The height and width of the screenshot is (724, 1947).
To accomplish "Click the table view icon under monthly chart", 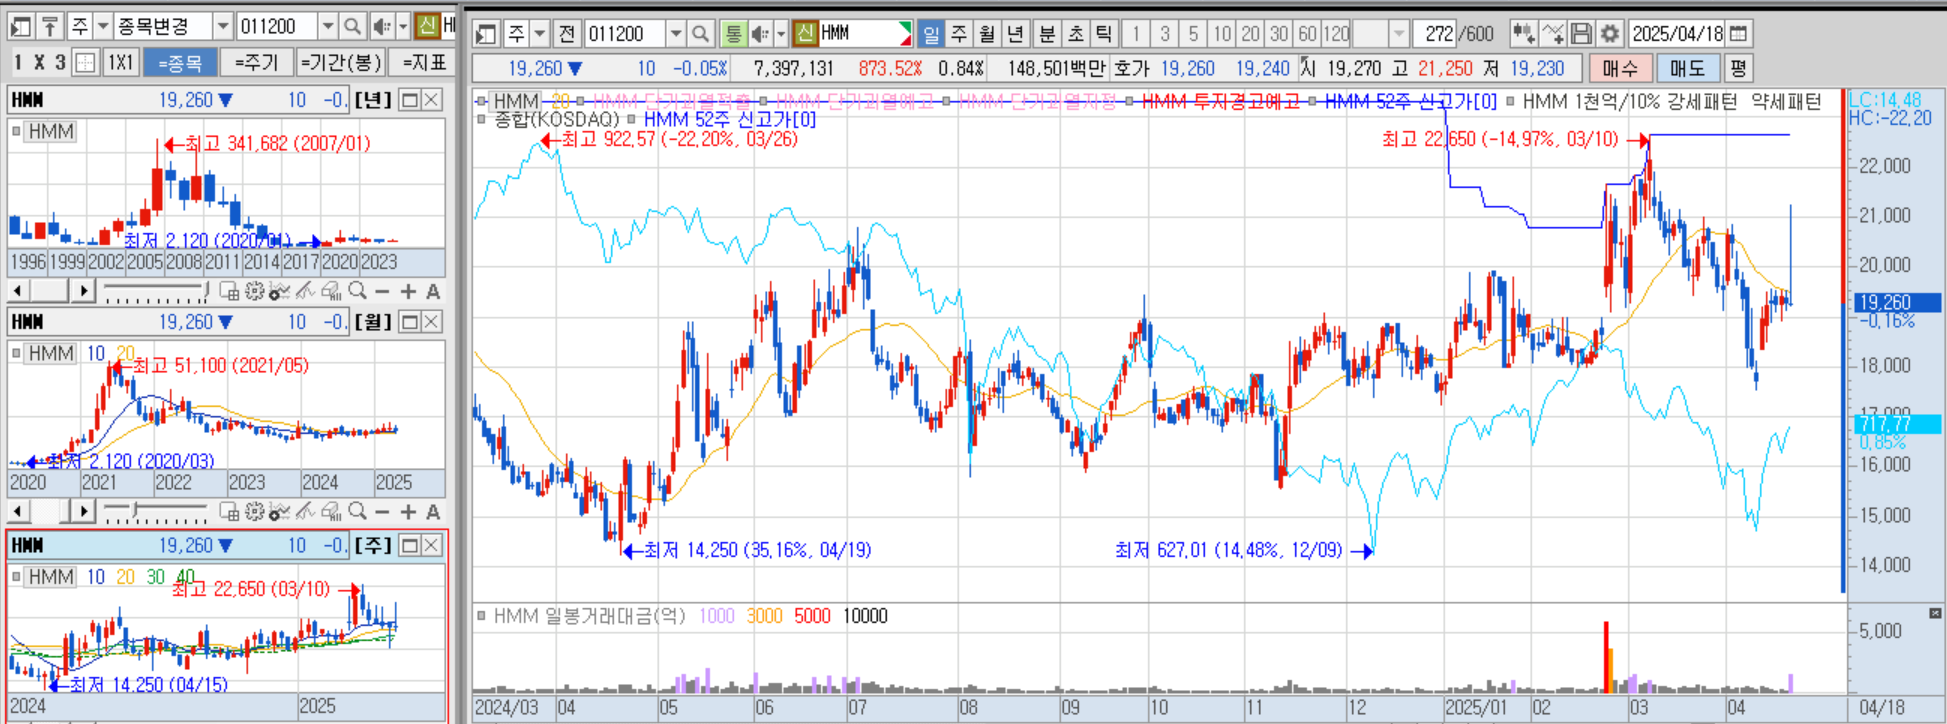I will tap(229, 512).
